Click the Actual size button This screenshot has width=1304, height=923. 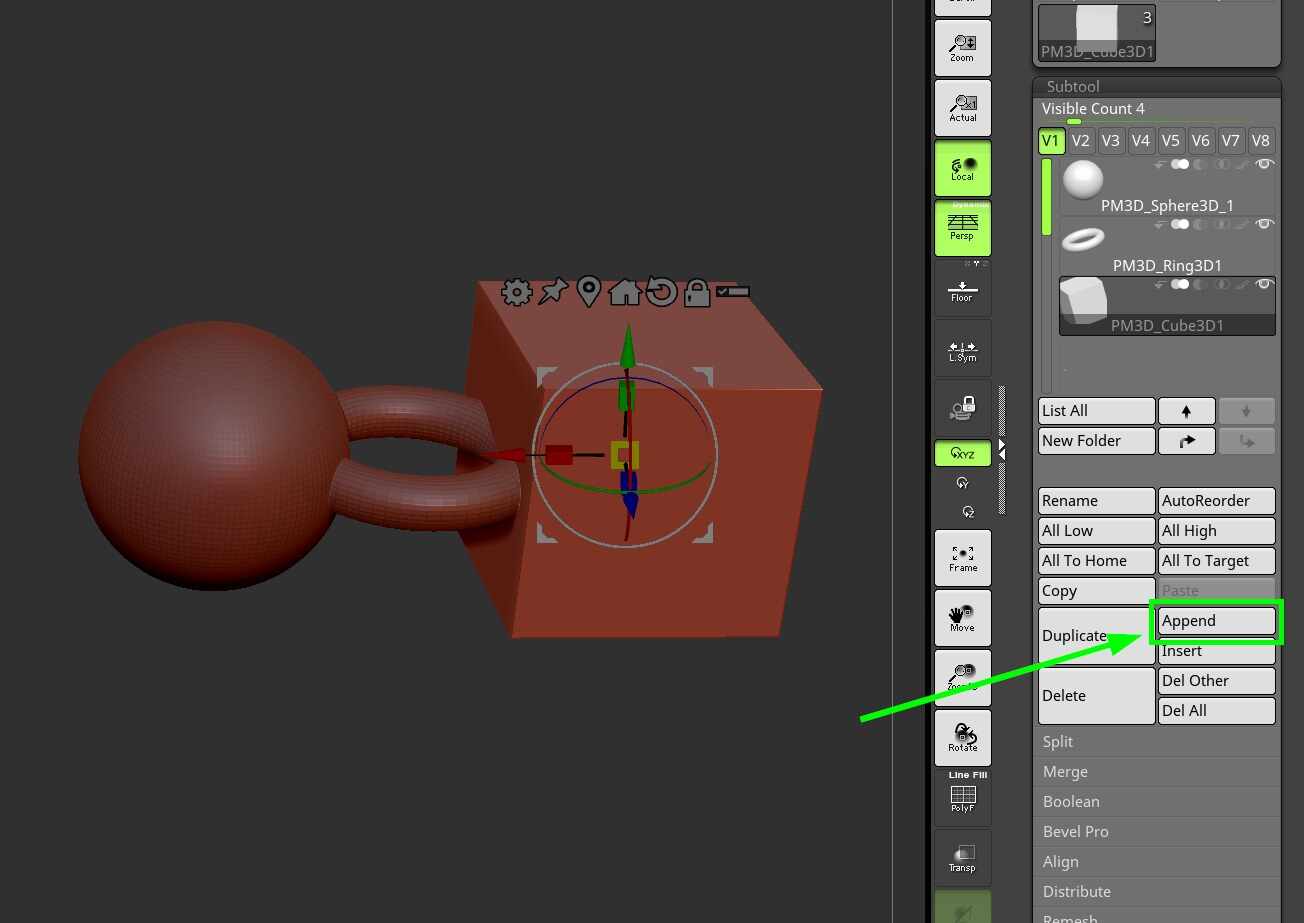click(962, 108)
